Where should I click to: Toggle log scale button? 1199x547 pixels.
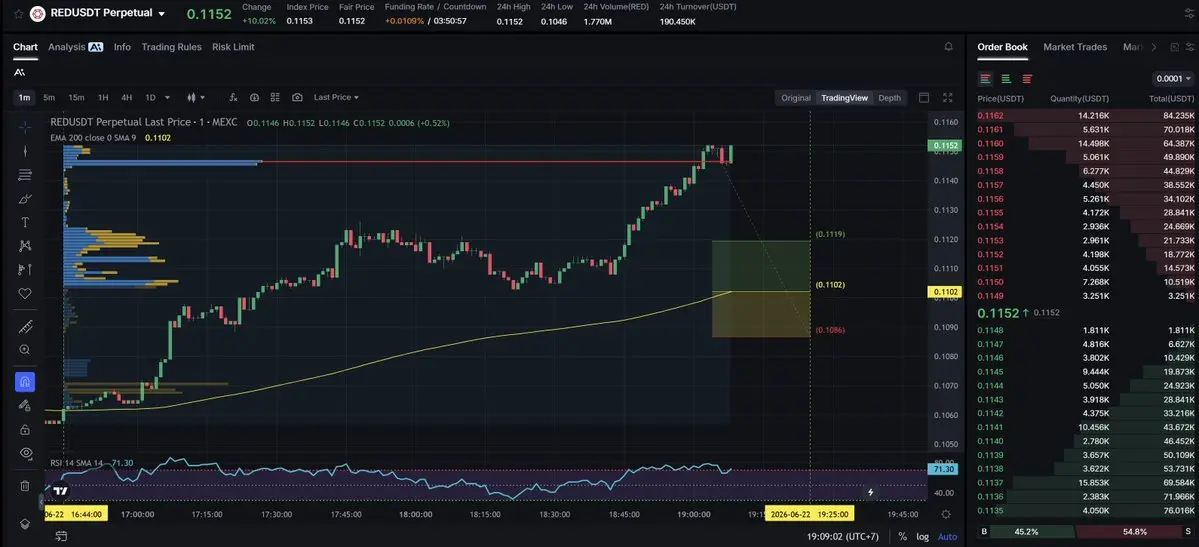(x=923, y=537)
